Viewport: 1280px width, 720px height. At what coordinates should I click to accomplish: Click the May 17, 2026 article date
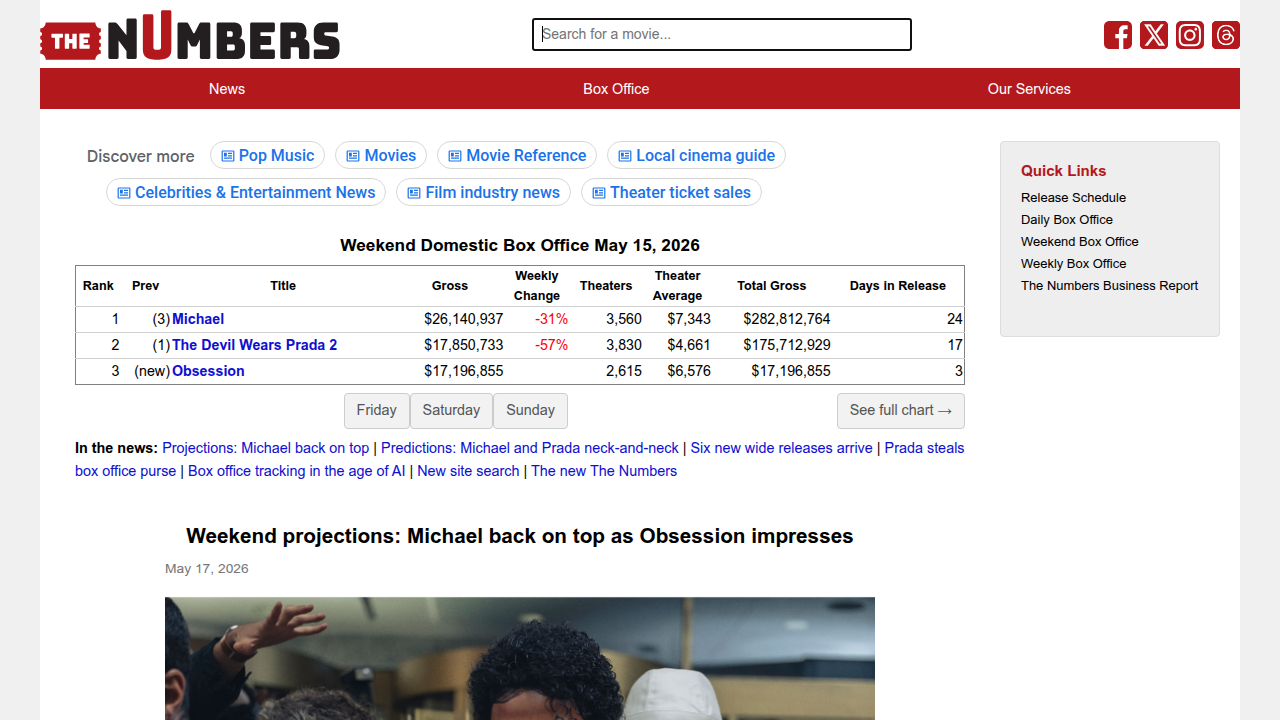207,569
